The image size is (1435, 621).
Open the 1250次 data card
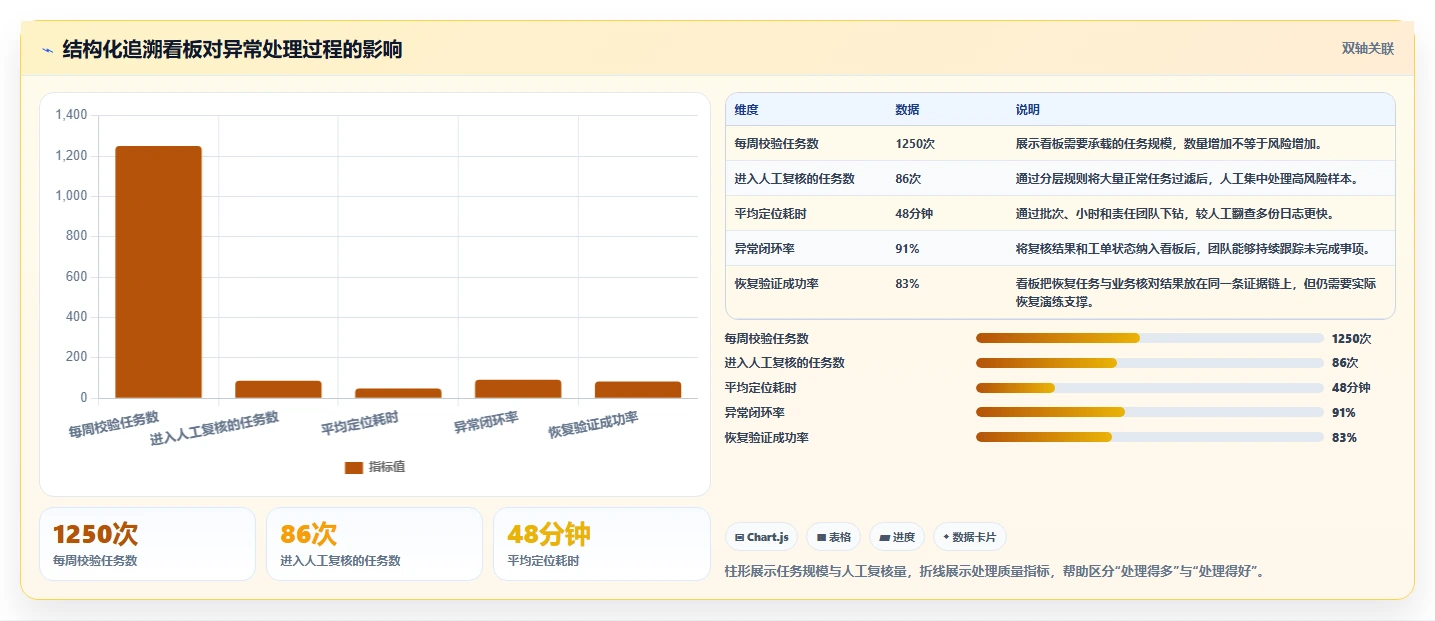click(147, 544)
